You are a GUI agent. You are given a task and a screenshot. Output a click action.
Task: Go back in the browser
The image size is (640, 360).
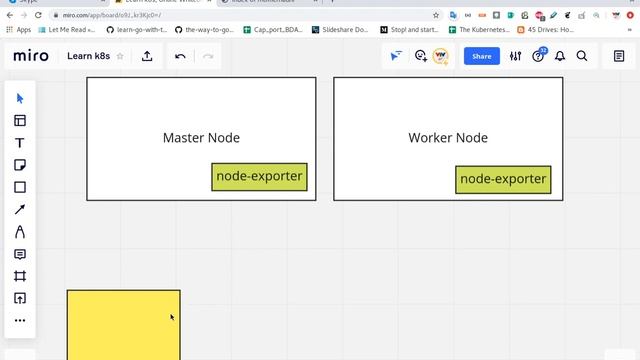coord(10,15)
